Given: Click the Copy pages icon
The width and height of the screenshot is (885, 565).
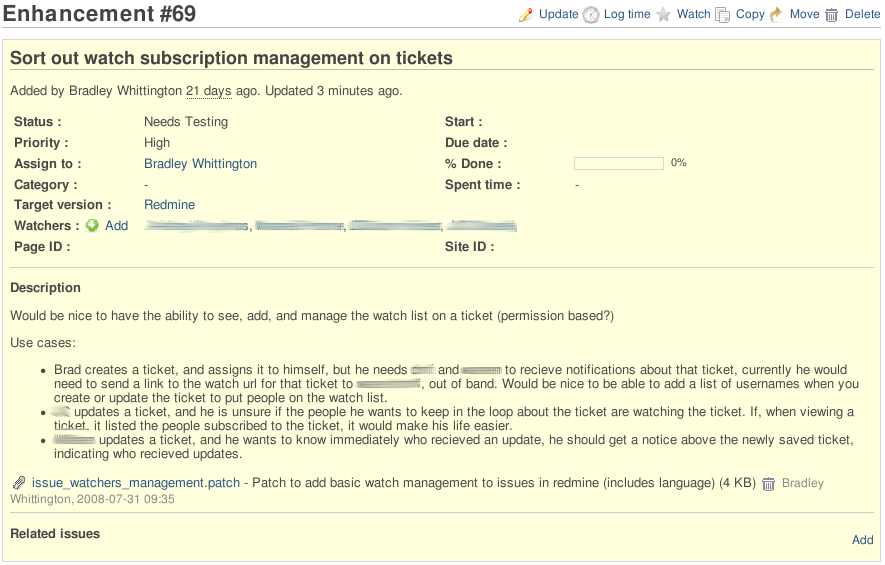Looking at the screenshot, I should [x=723, y=15].
